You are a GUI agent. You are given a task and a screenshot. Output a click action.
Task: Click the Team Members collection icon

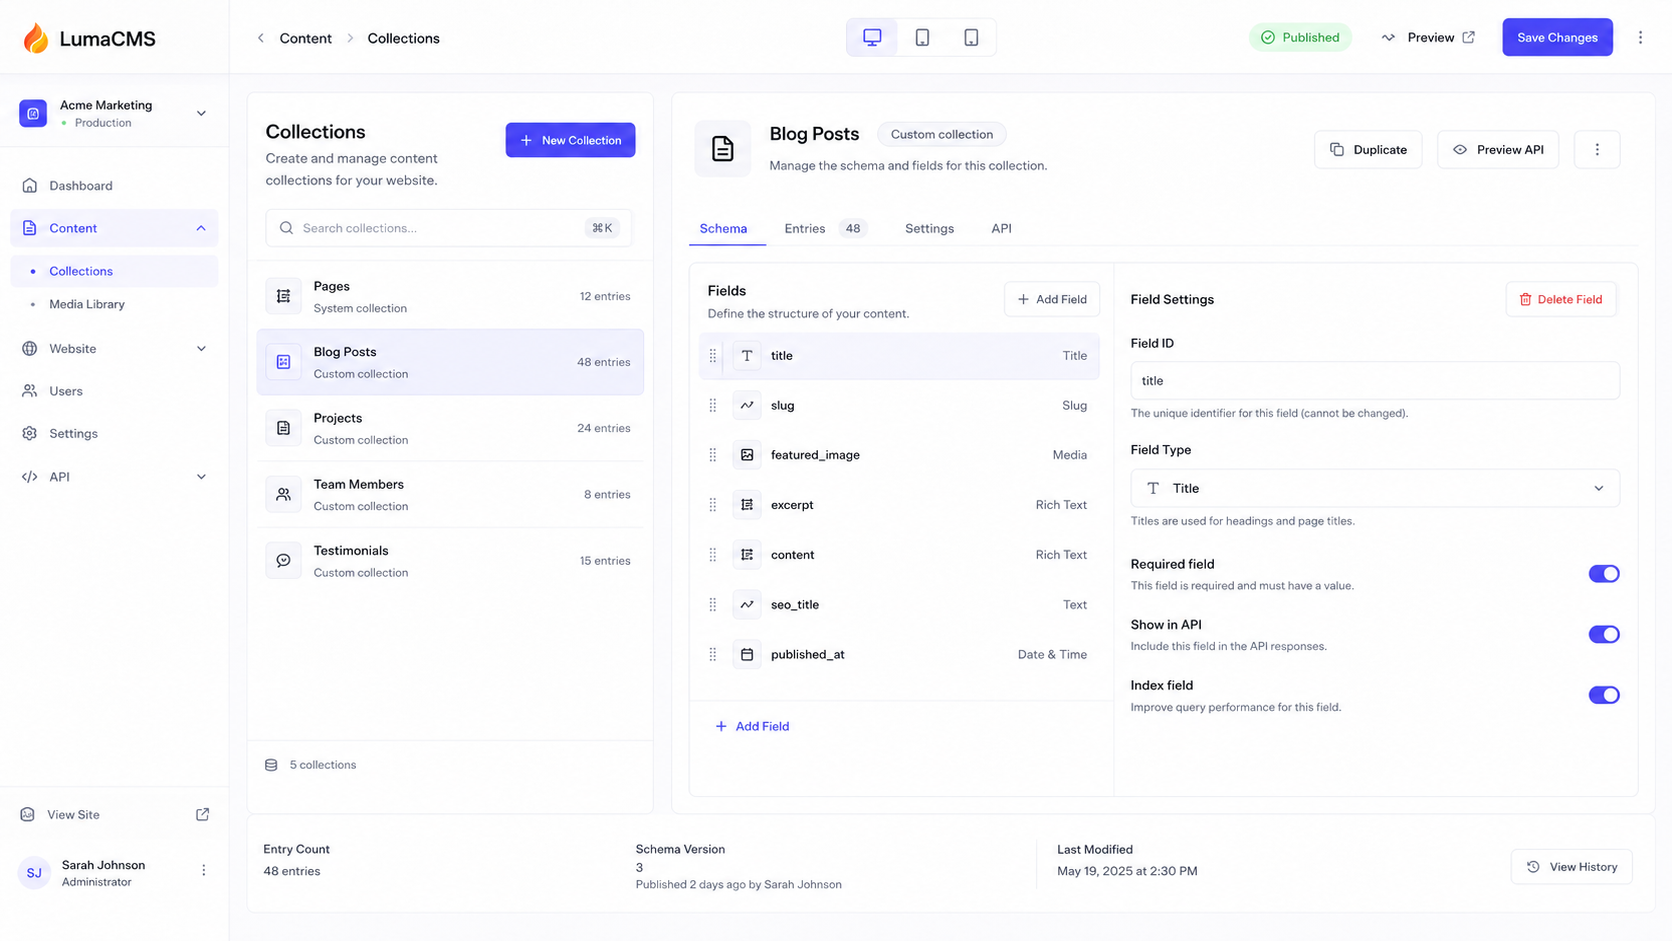tap(284, 494)
